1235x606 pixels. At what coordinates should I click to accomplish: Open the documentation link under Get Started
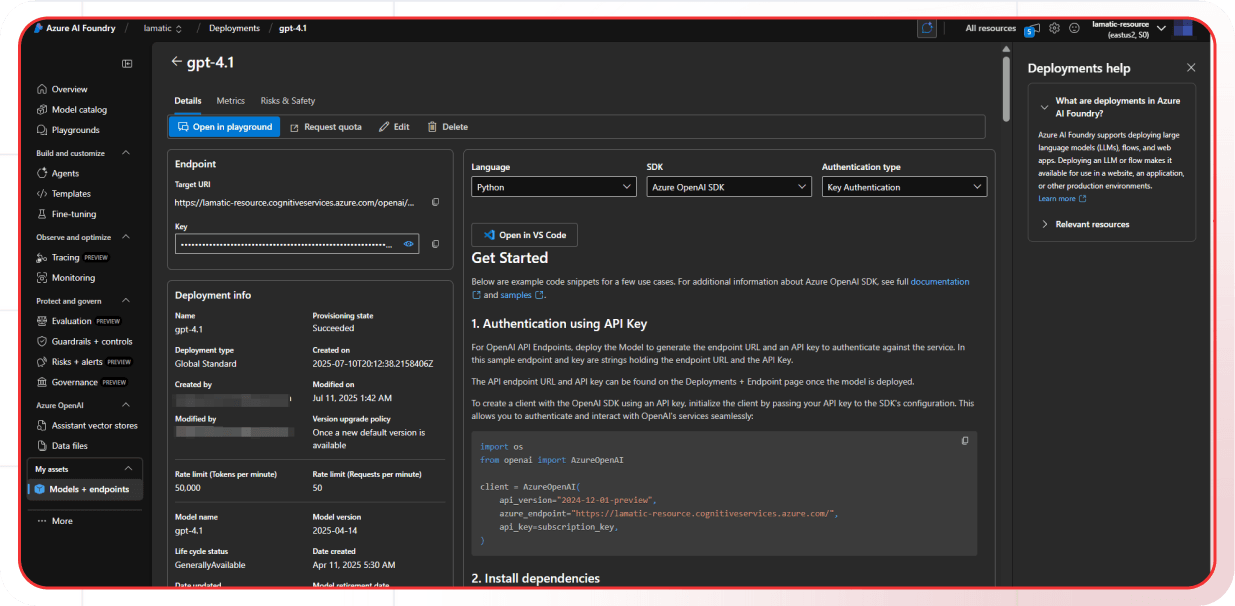pos(940,281)
